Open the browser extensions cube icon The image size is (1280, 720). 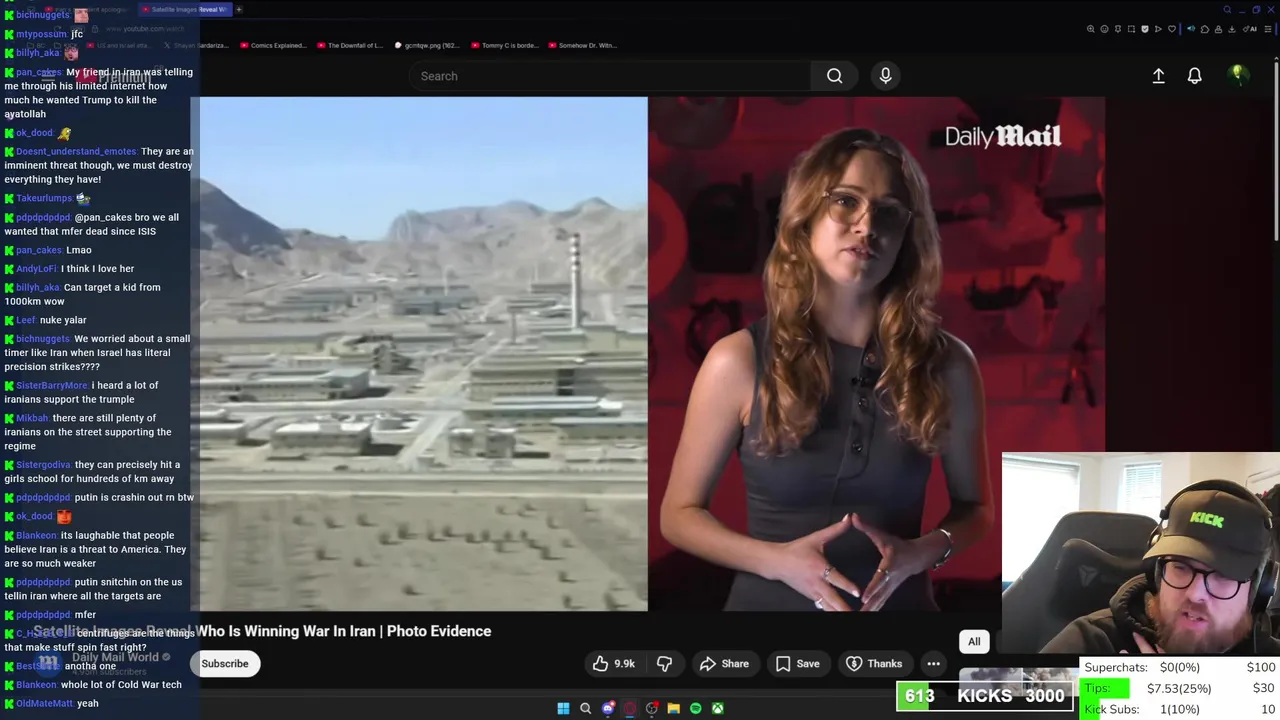click(1205, 29)
